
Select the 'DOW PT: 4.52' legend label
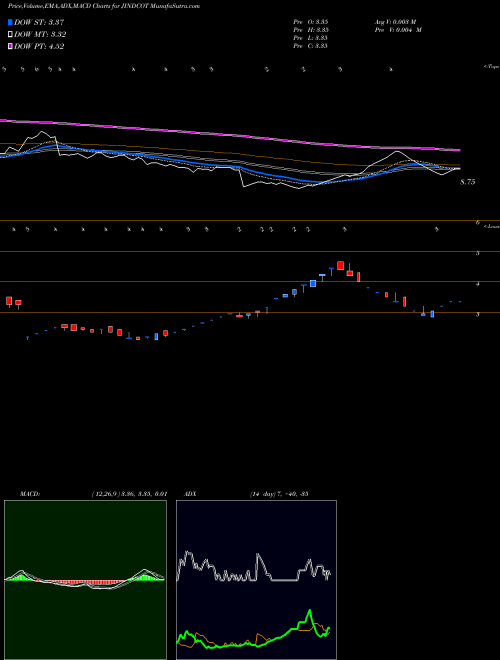(x=39, y=47)
